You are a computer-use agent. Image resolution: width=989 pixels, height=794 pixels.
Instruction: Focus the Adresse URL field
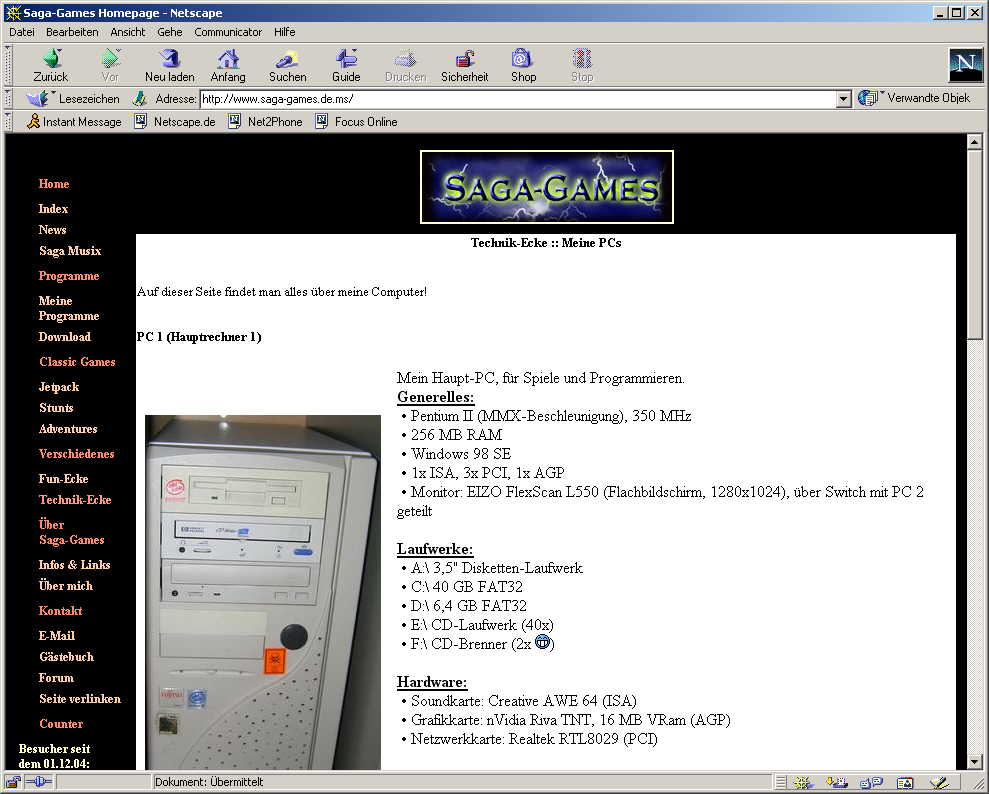click(x=518, y=99)
